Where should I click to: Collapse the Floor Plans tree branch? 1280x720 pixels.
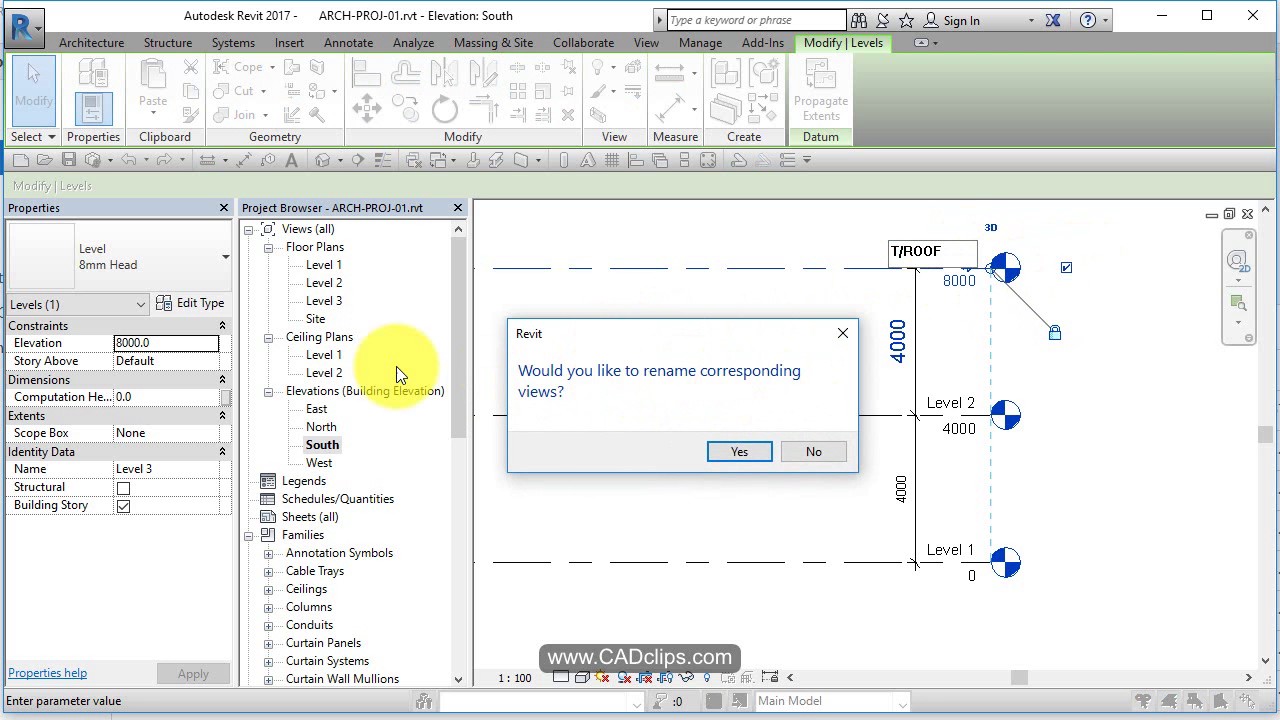pyautogui.click(x=268, y=246)
